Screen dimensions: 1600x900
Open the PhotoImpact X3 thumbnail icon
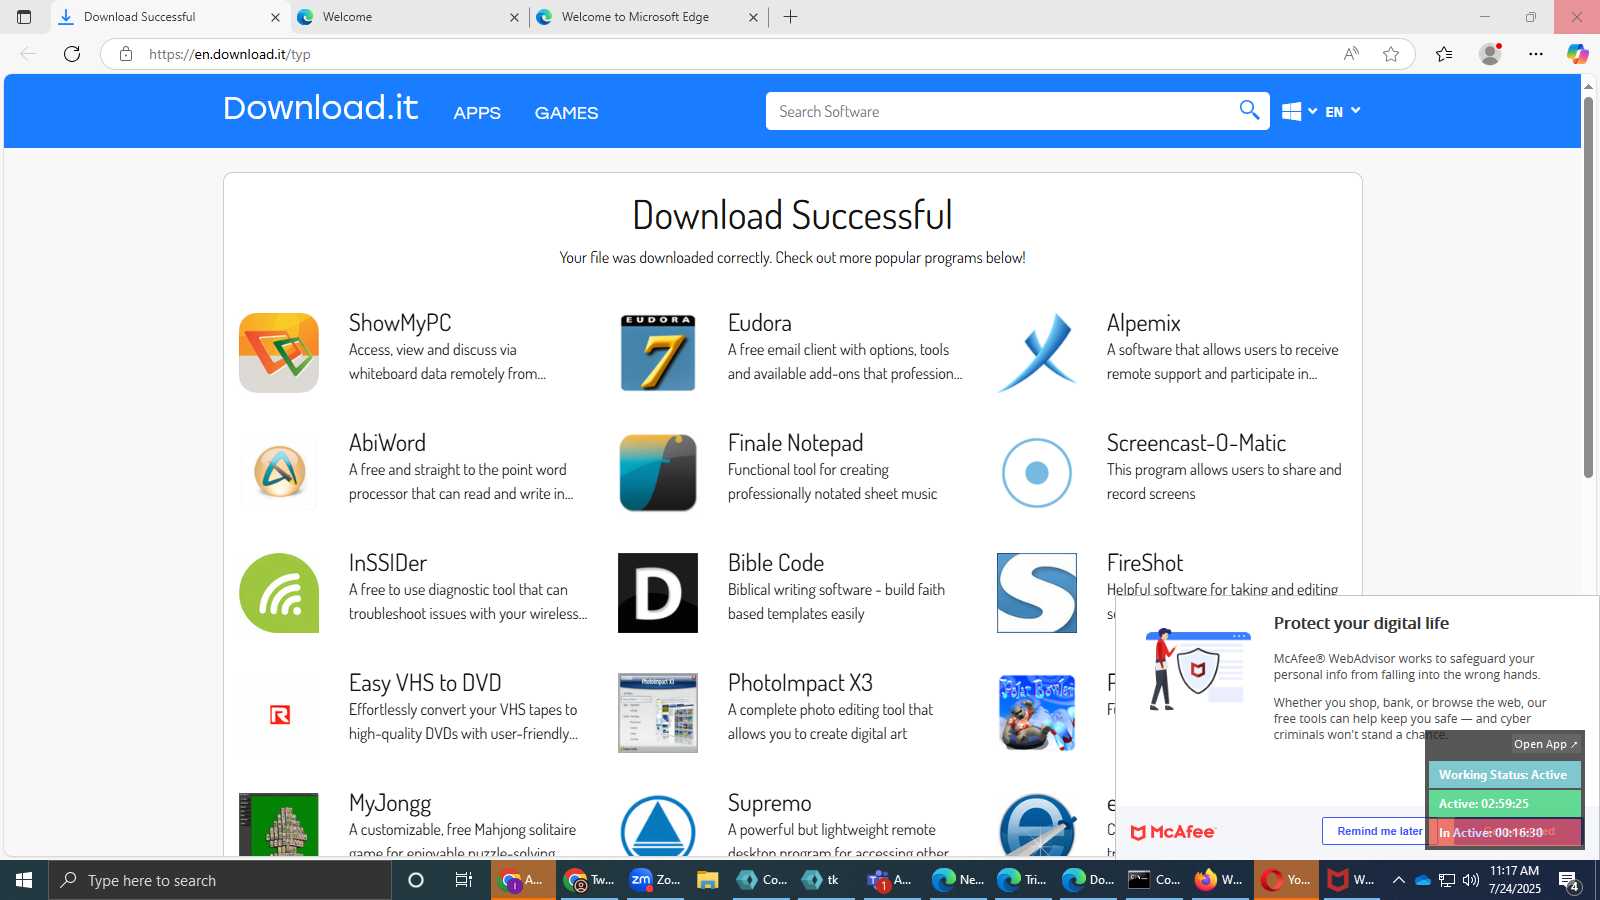click(x=658, y=713)
